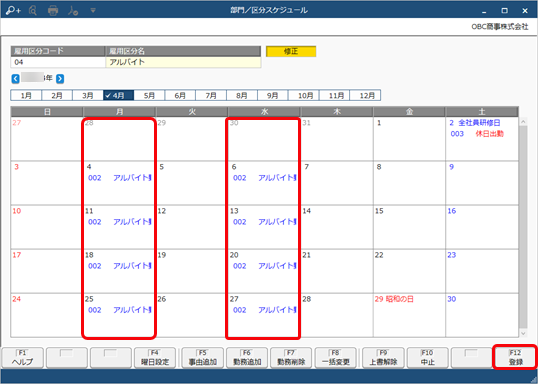Viewport: 538px width, 384px height.
Task: Select the Saturday day 30 cell
Action: pos(482,315)
